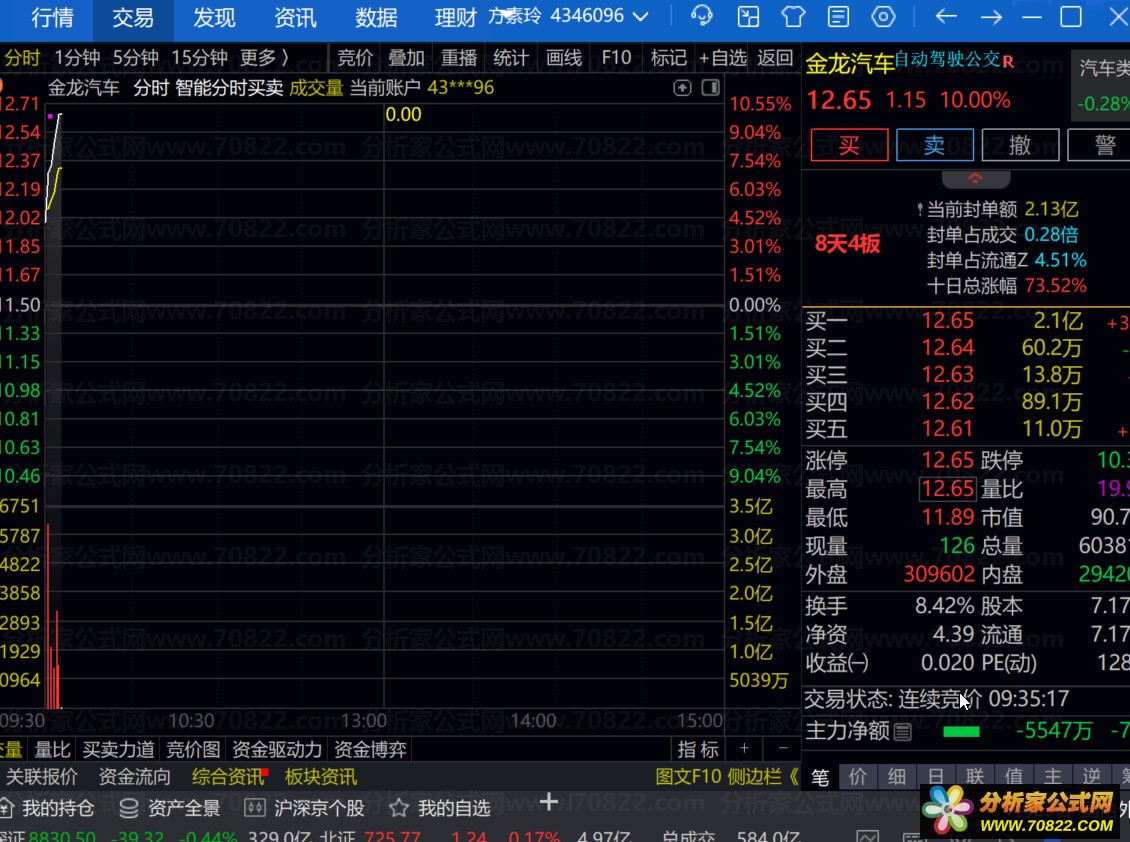The height and width of the screenshot is (842, 1130).
Task: Add stock with +自选
Action: click(x=723, y=58)
